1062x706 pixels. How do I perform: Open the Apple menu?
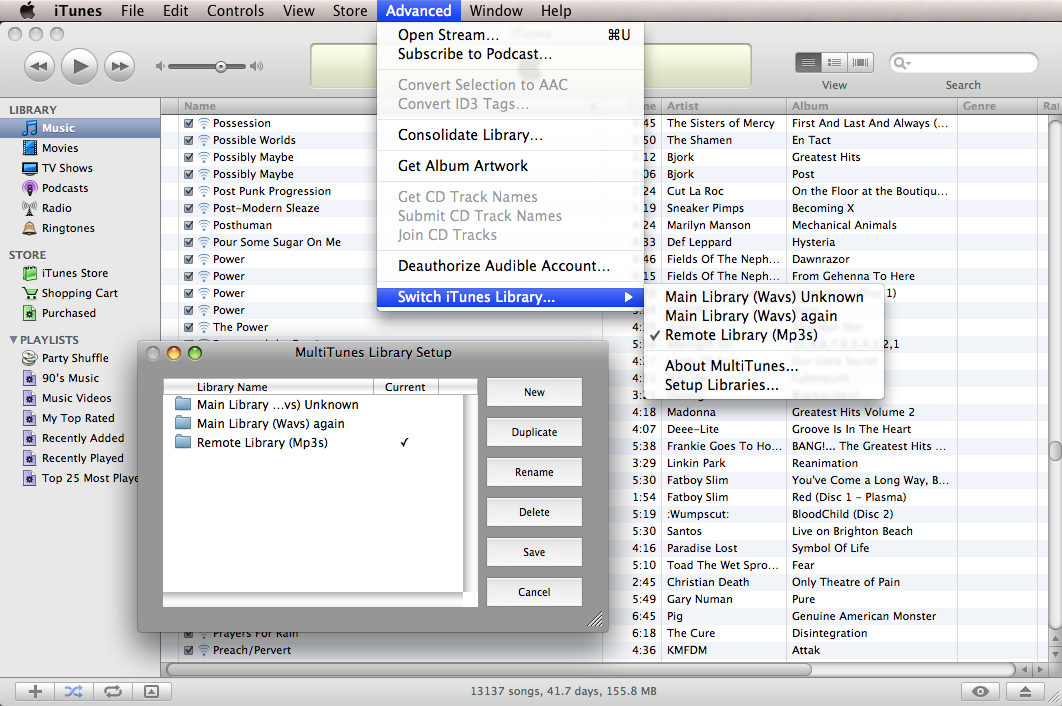27,10
